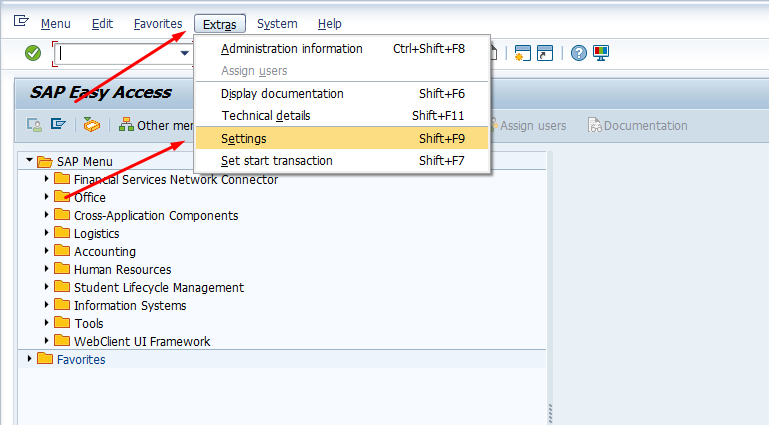Click the Documentation toolbar button
Viewport: 769px width, 425px height.
coord(638,125)
